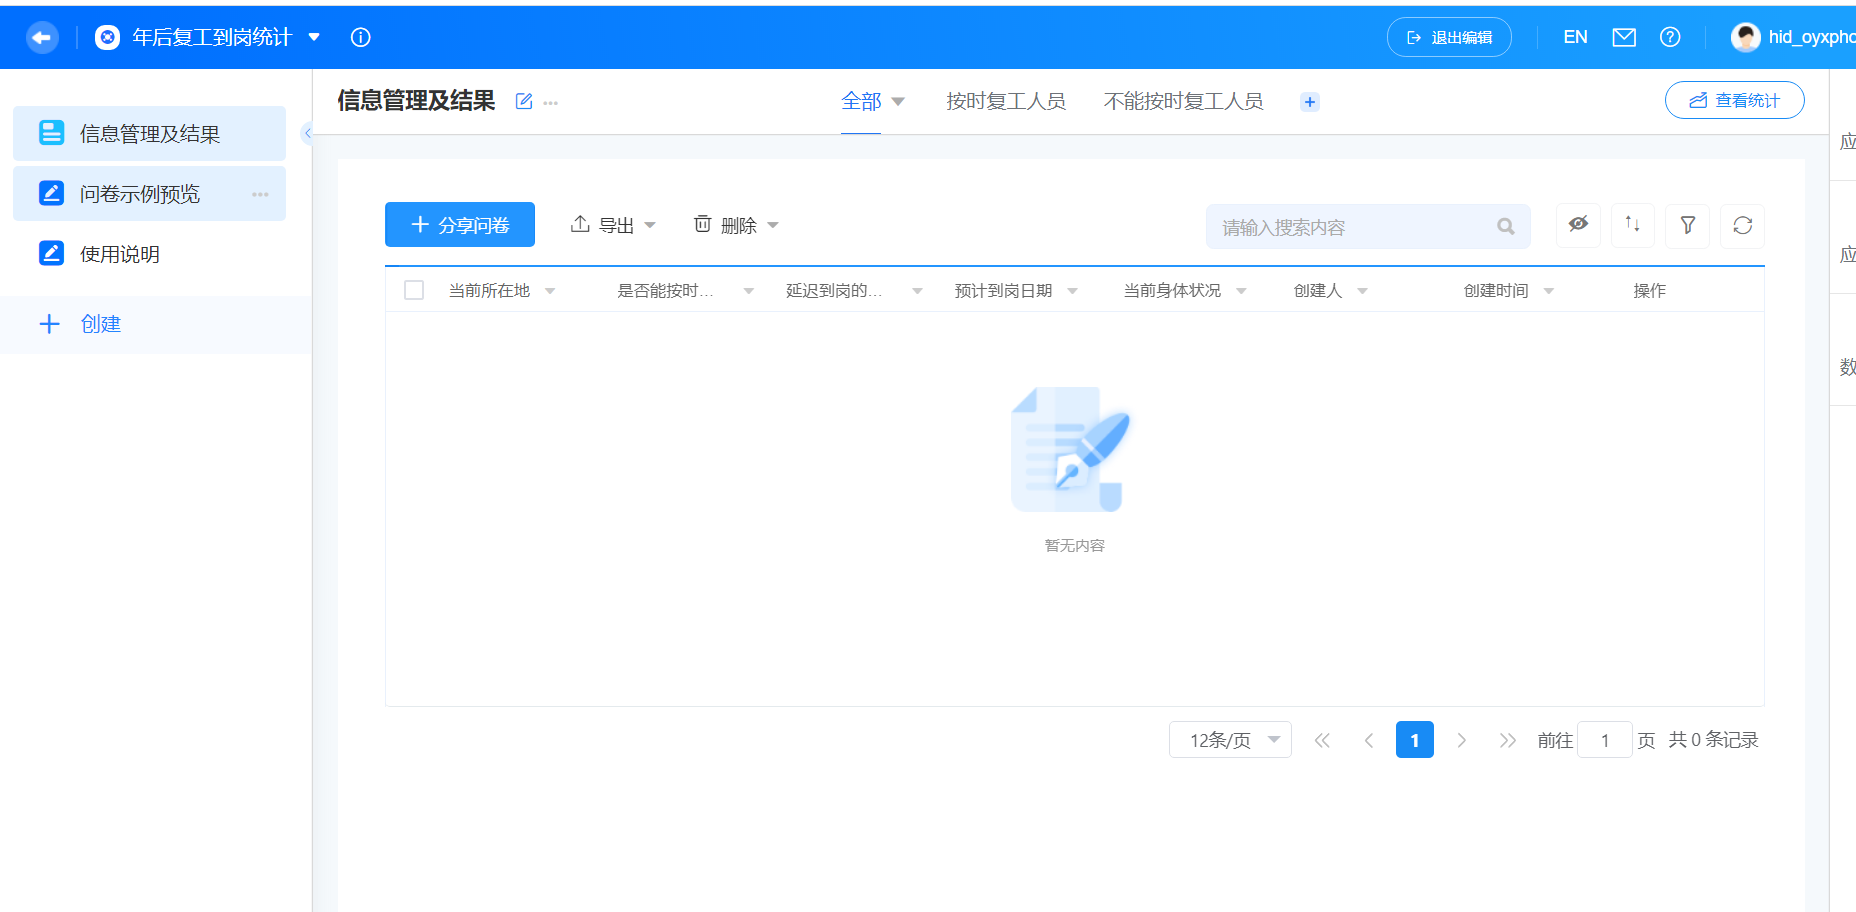1856x912 pixels.
Task: Open the info icon next to app title
Action: pyautogui.click(x=361, y=37)
